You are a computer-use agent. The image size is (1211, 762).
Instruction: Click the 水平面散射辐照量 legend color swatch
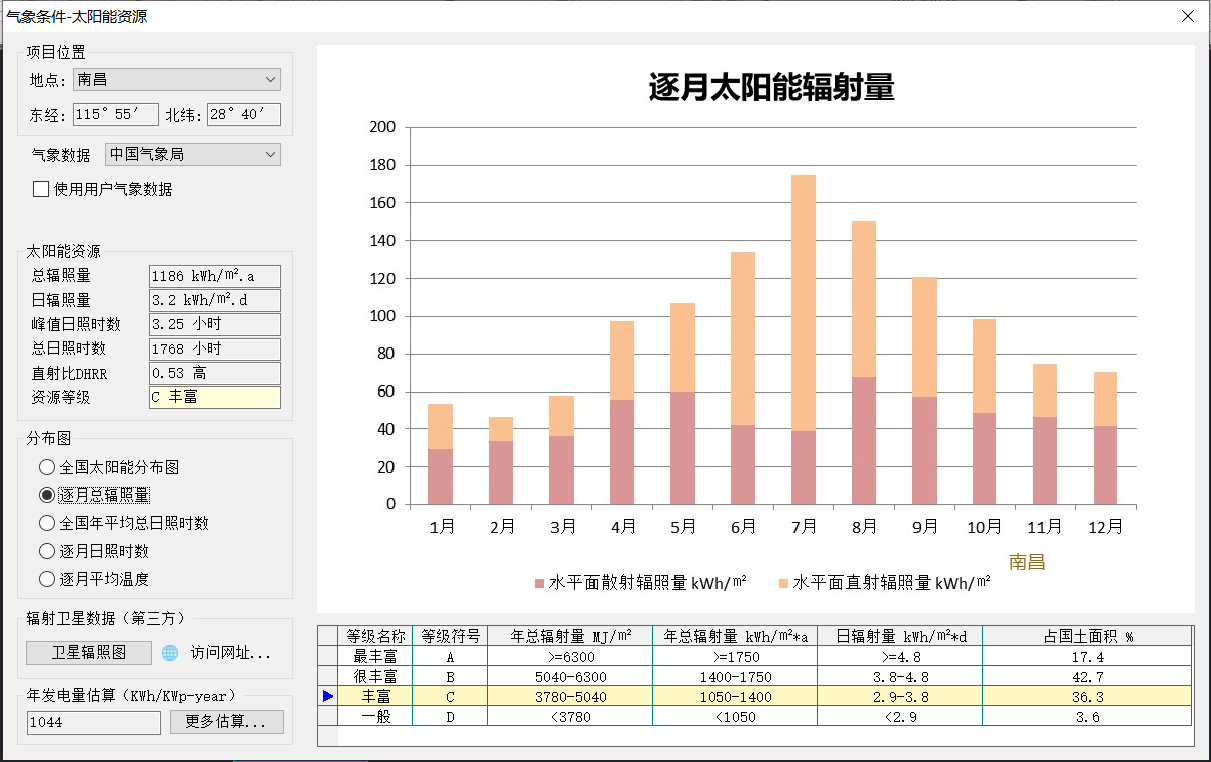click(539, 583)
